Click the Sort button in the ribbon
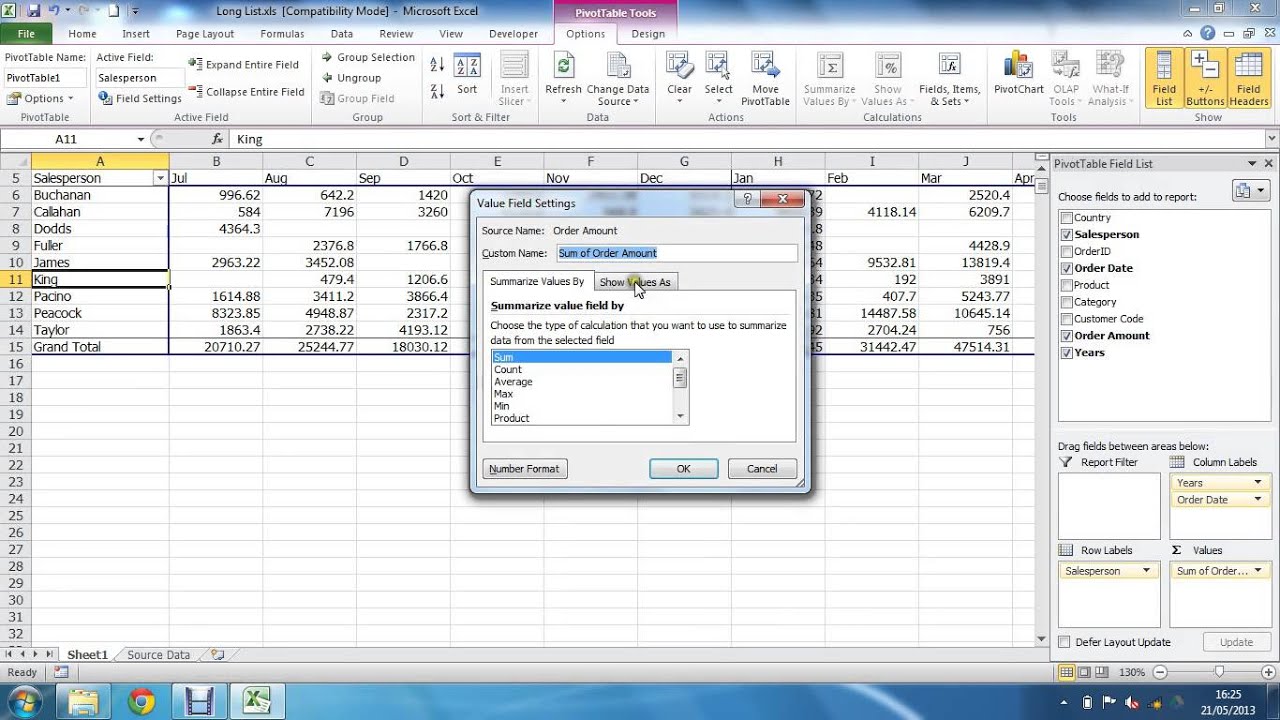 coord(467,76)
